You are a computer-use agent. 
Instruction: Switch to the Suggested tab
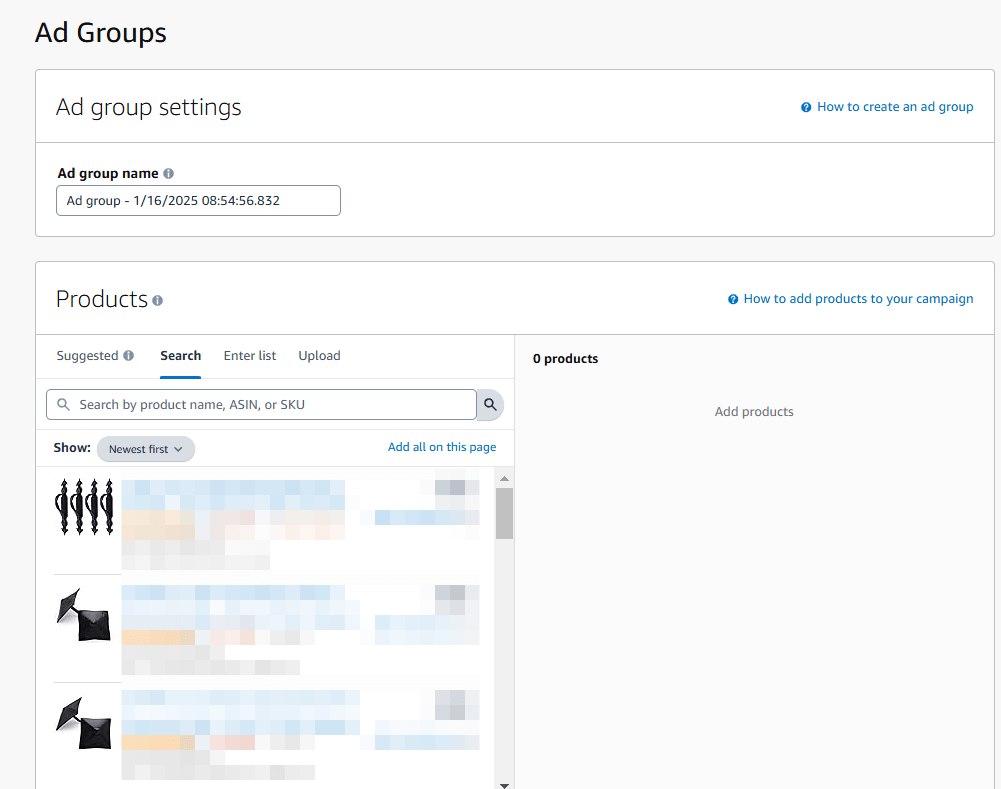(87, 356)
